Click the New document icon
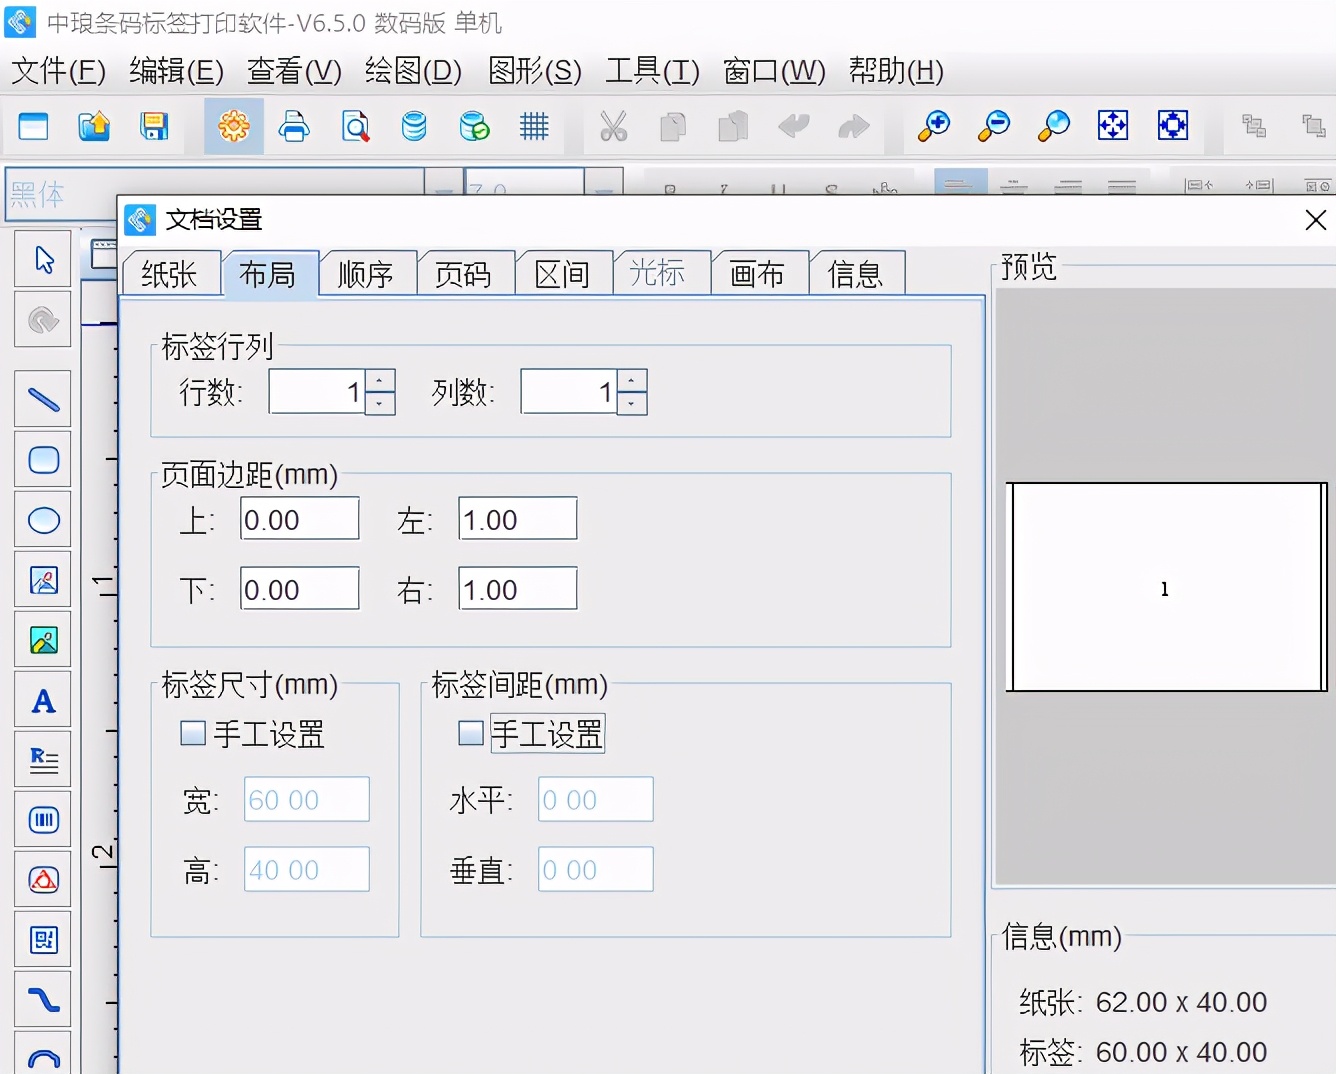 coord(34,126)
